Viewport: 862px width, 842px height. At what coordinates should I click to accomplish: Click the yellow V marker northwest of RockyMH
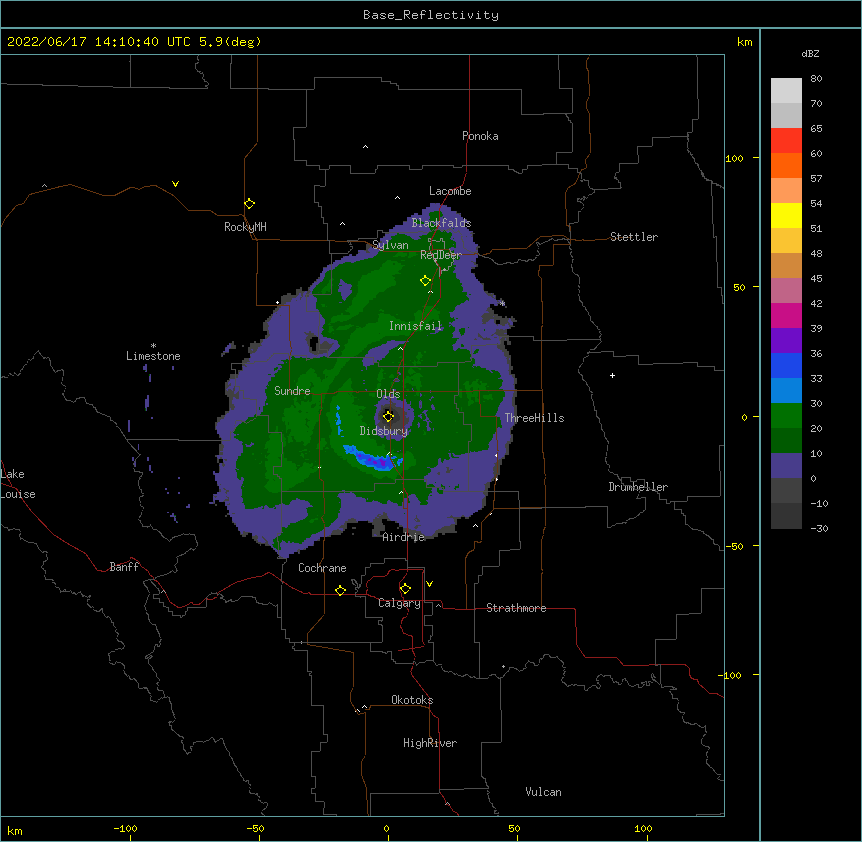pos(175,184)
